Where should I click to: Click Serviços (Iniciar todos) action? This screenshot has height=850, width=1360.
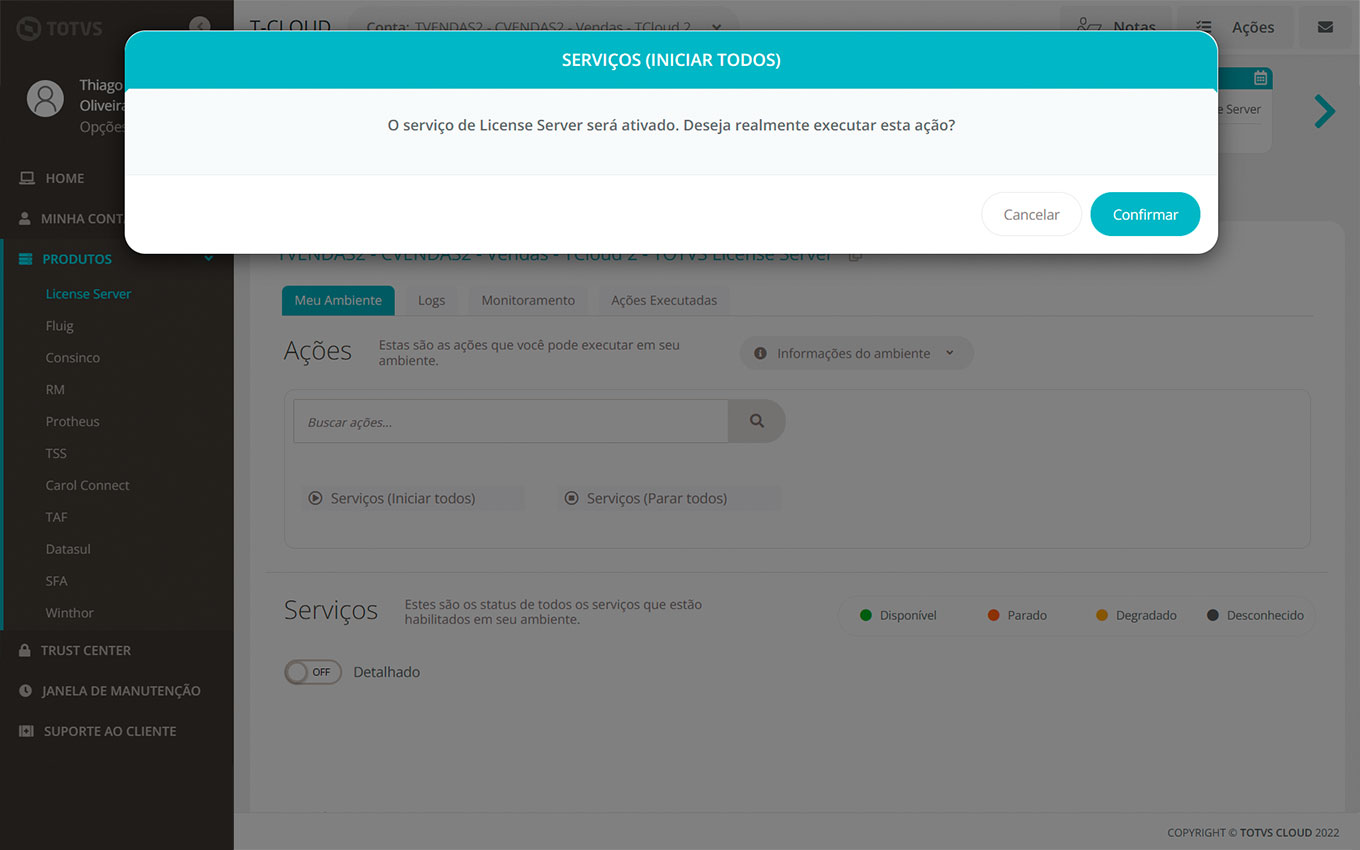[x=413, y=498]
